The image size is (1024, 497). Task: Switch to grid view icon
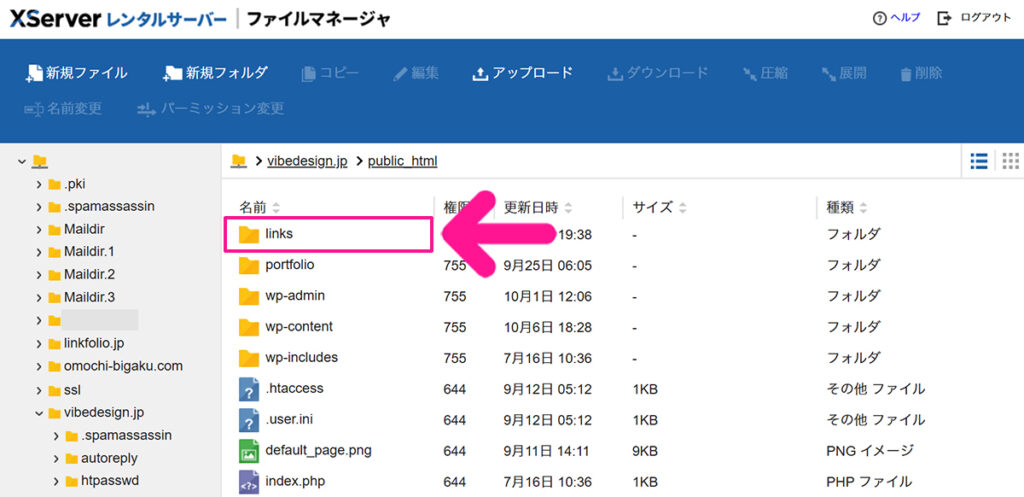[1010, 161]
